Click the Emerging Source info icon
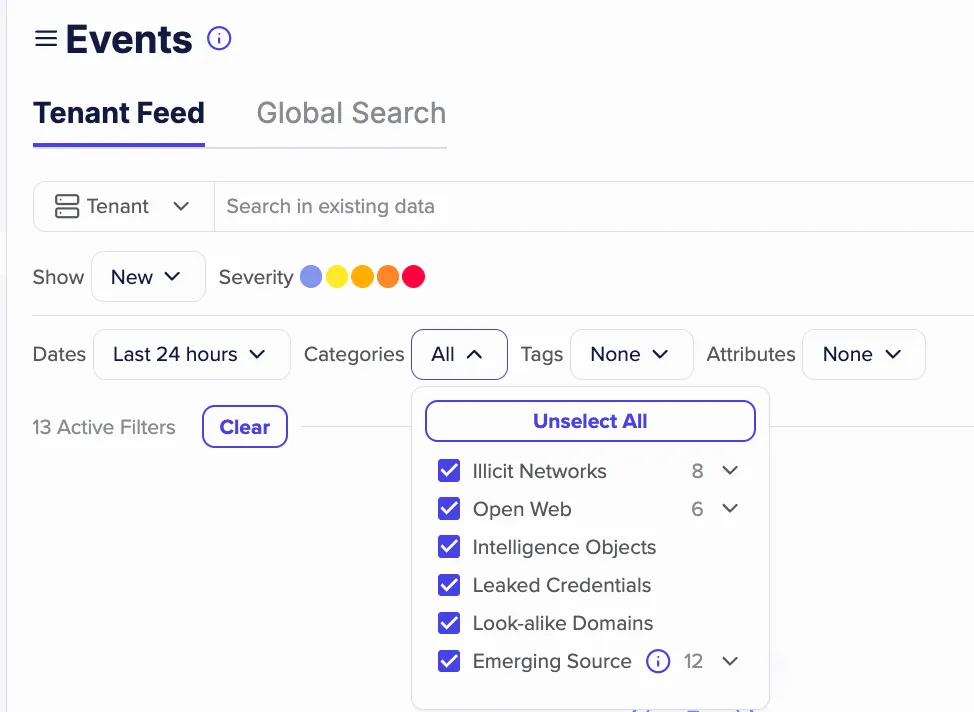Viewport: 974px width, 712px height. tap(658, 661)
